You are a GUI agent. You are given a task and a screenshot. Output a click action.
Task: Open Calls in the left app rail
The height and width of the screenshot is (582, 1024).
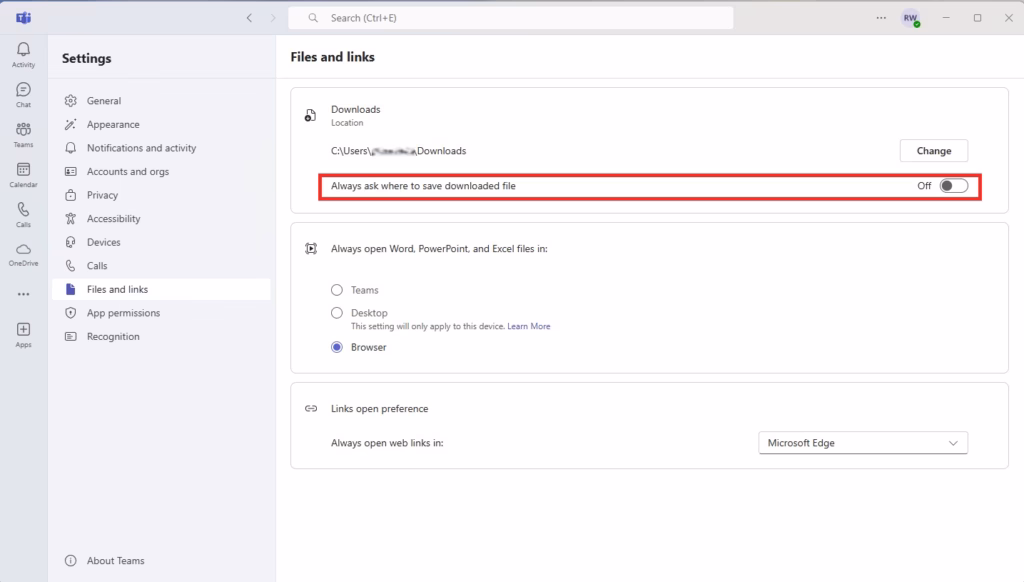24,215
